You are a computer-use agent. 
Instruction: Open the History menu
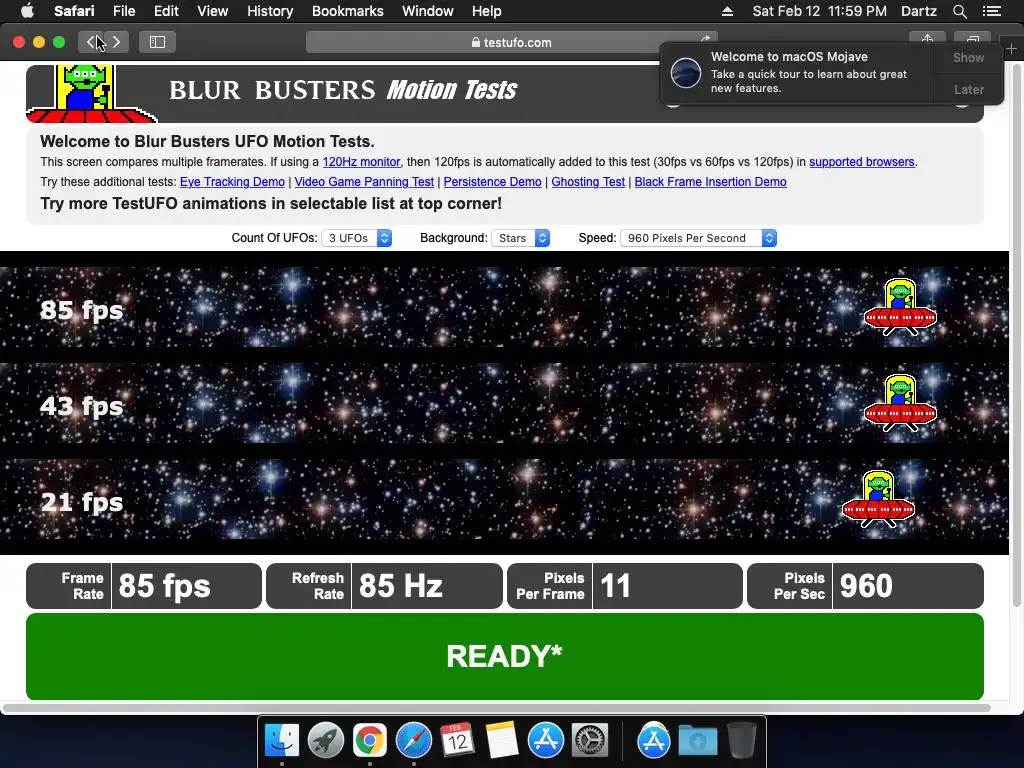coord(270,11)
